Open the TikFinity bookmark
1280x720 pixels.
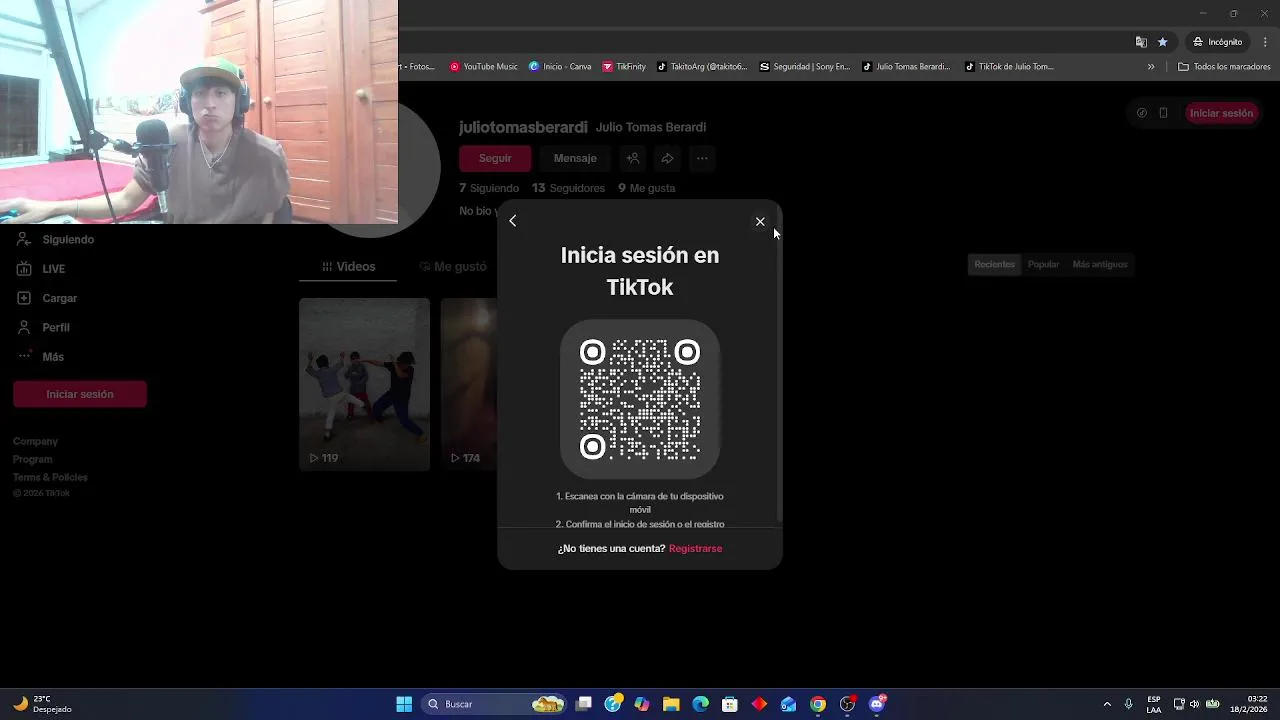click(x=624, y=67)
